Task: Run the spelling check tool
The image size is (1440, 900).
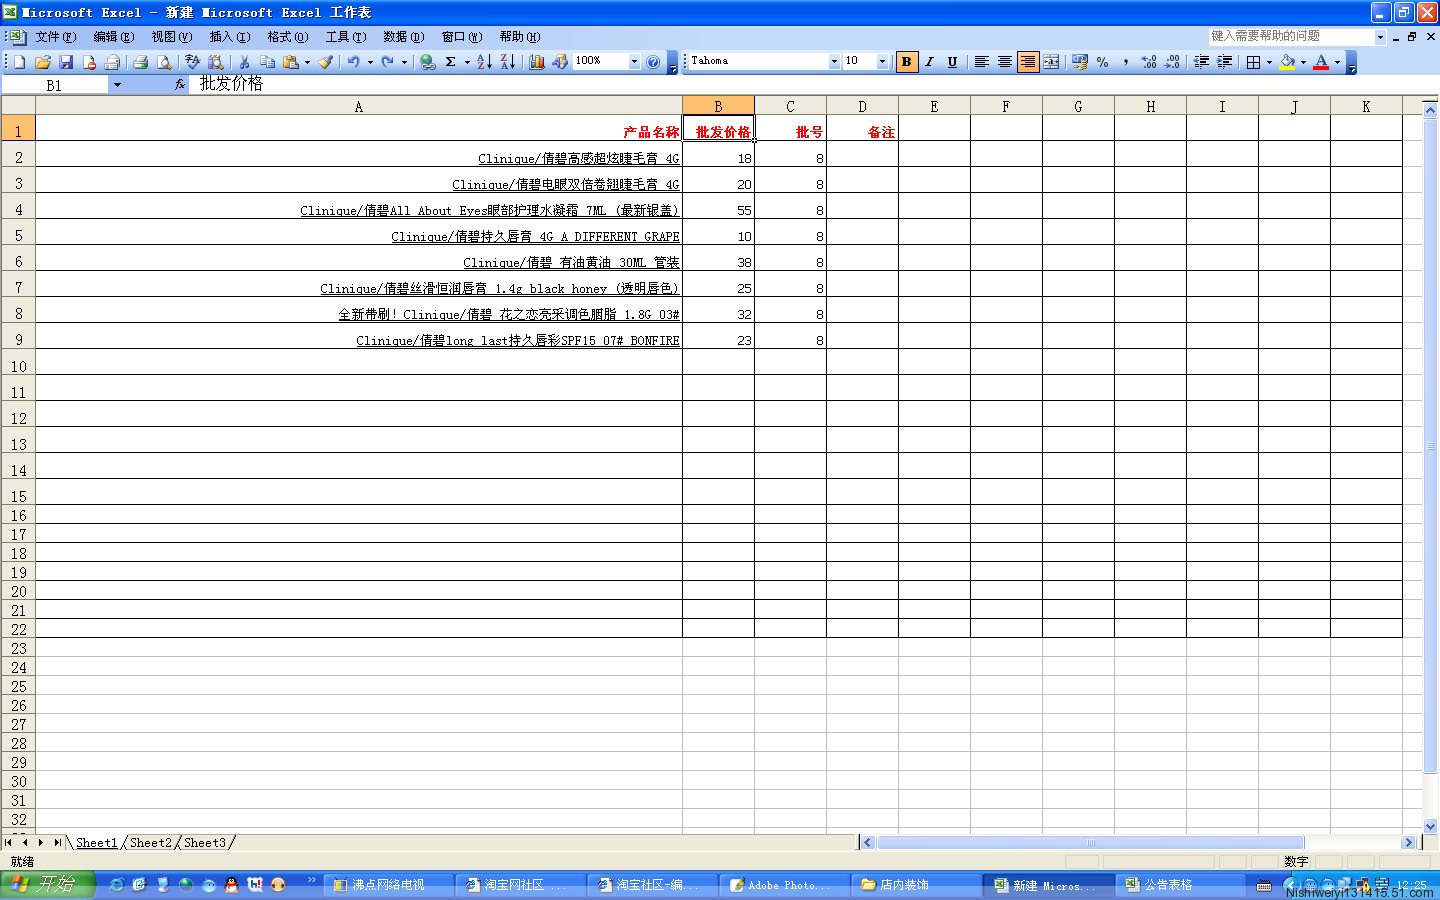Action: click(x=192, y=62)
